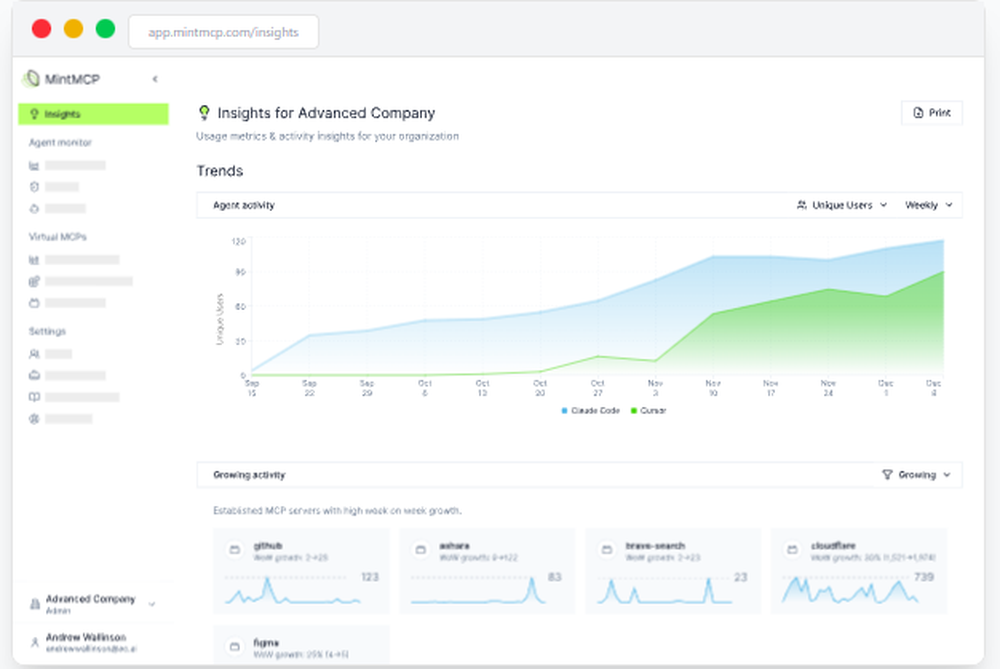1000x669 pixels.
Task: Select the bar chart icon under Agent monitor
Action: click(x=36, y=166)
